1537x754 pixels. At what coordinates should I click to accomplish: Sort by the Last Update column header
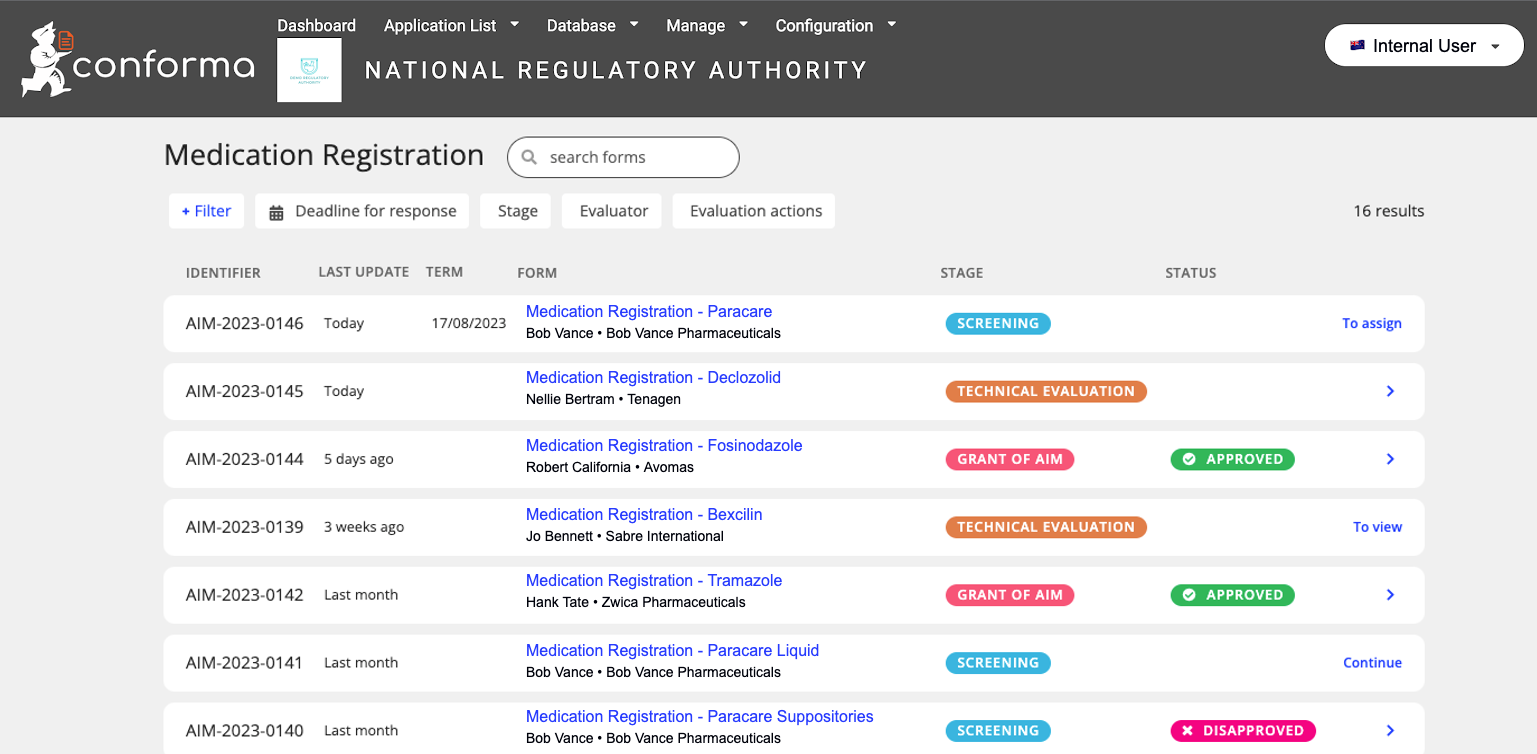(363, 272)
